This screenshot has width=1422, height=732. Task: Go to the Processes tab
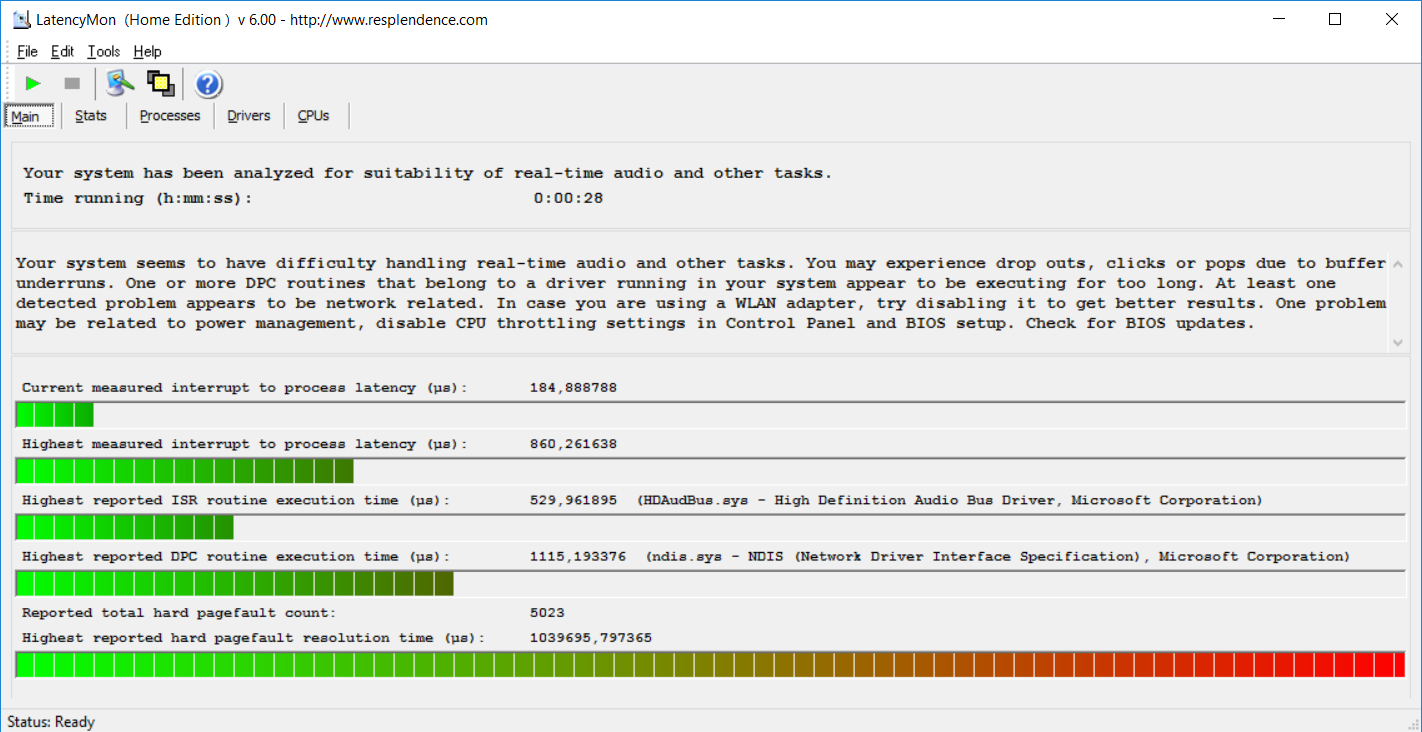pos(170,116)
